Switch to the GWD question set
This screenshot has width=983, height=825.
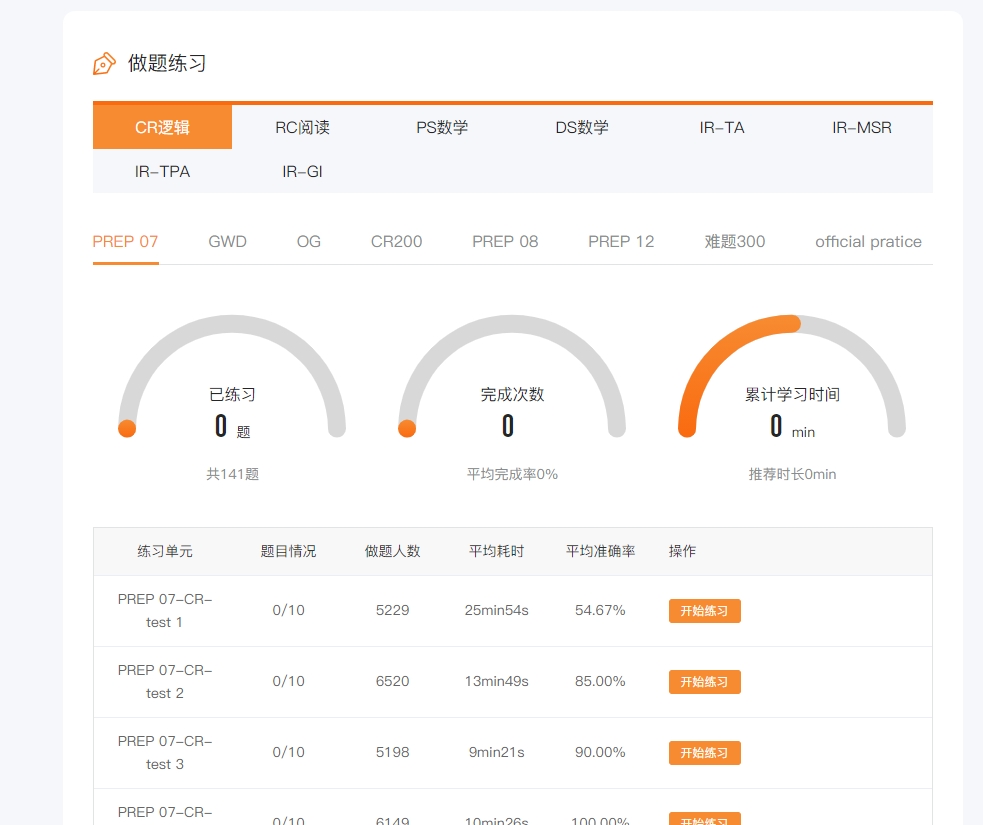point(227,241)
